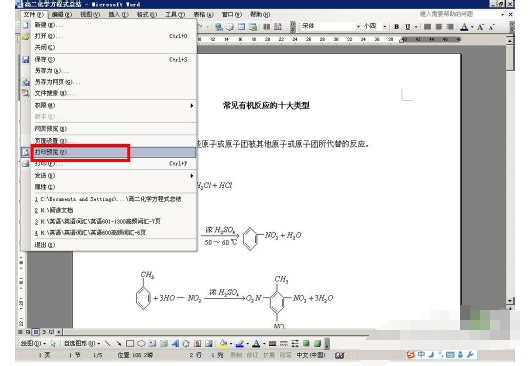Screen dimensions: 530x366
Task: Click the print preview icon in menu
Action: (26, 152)
